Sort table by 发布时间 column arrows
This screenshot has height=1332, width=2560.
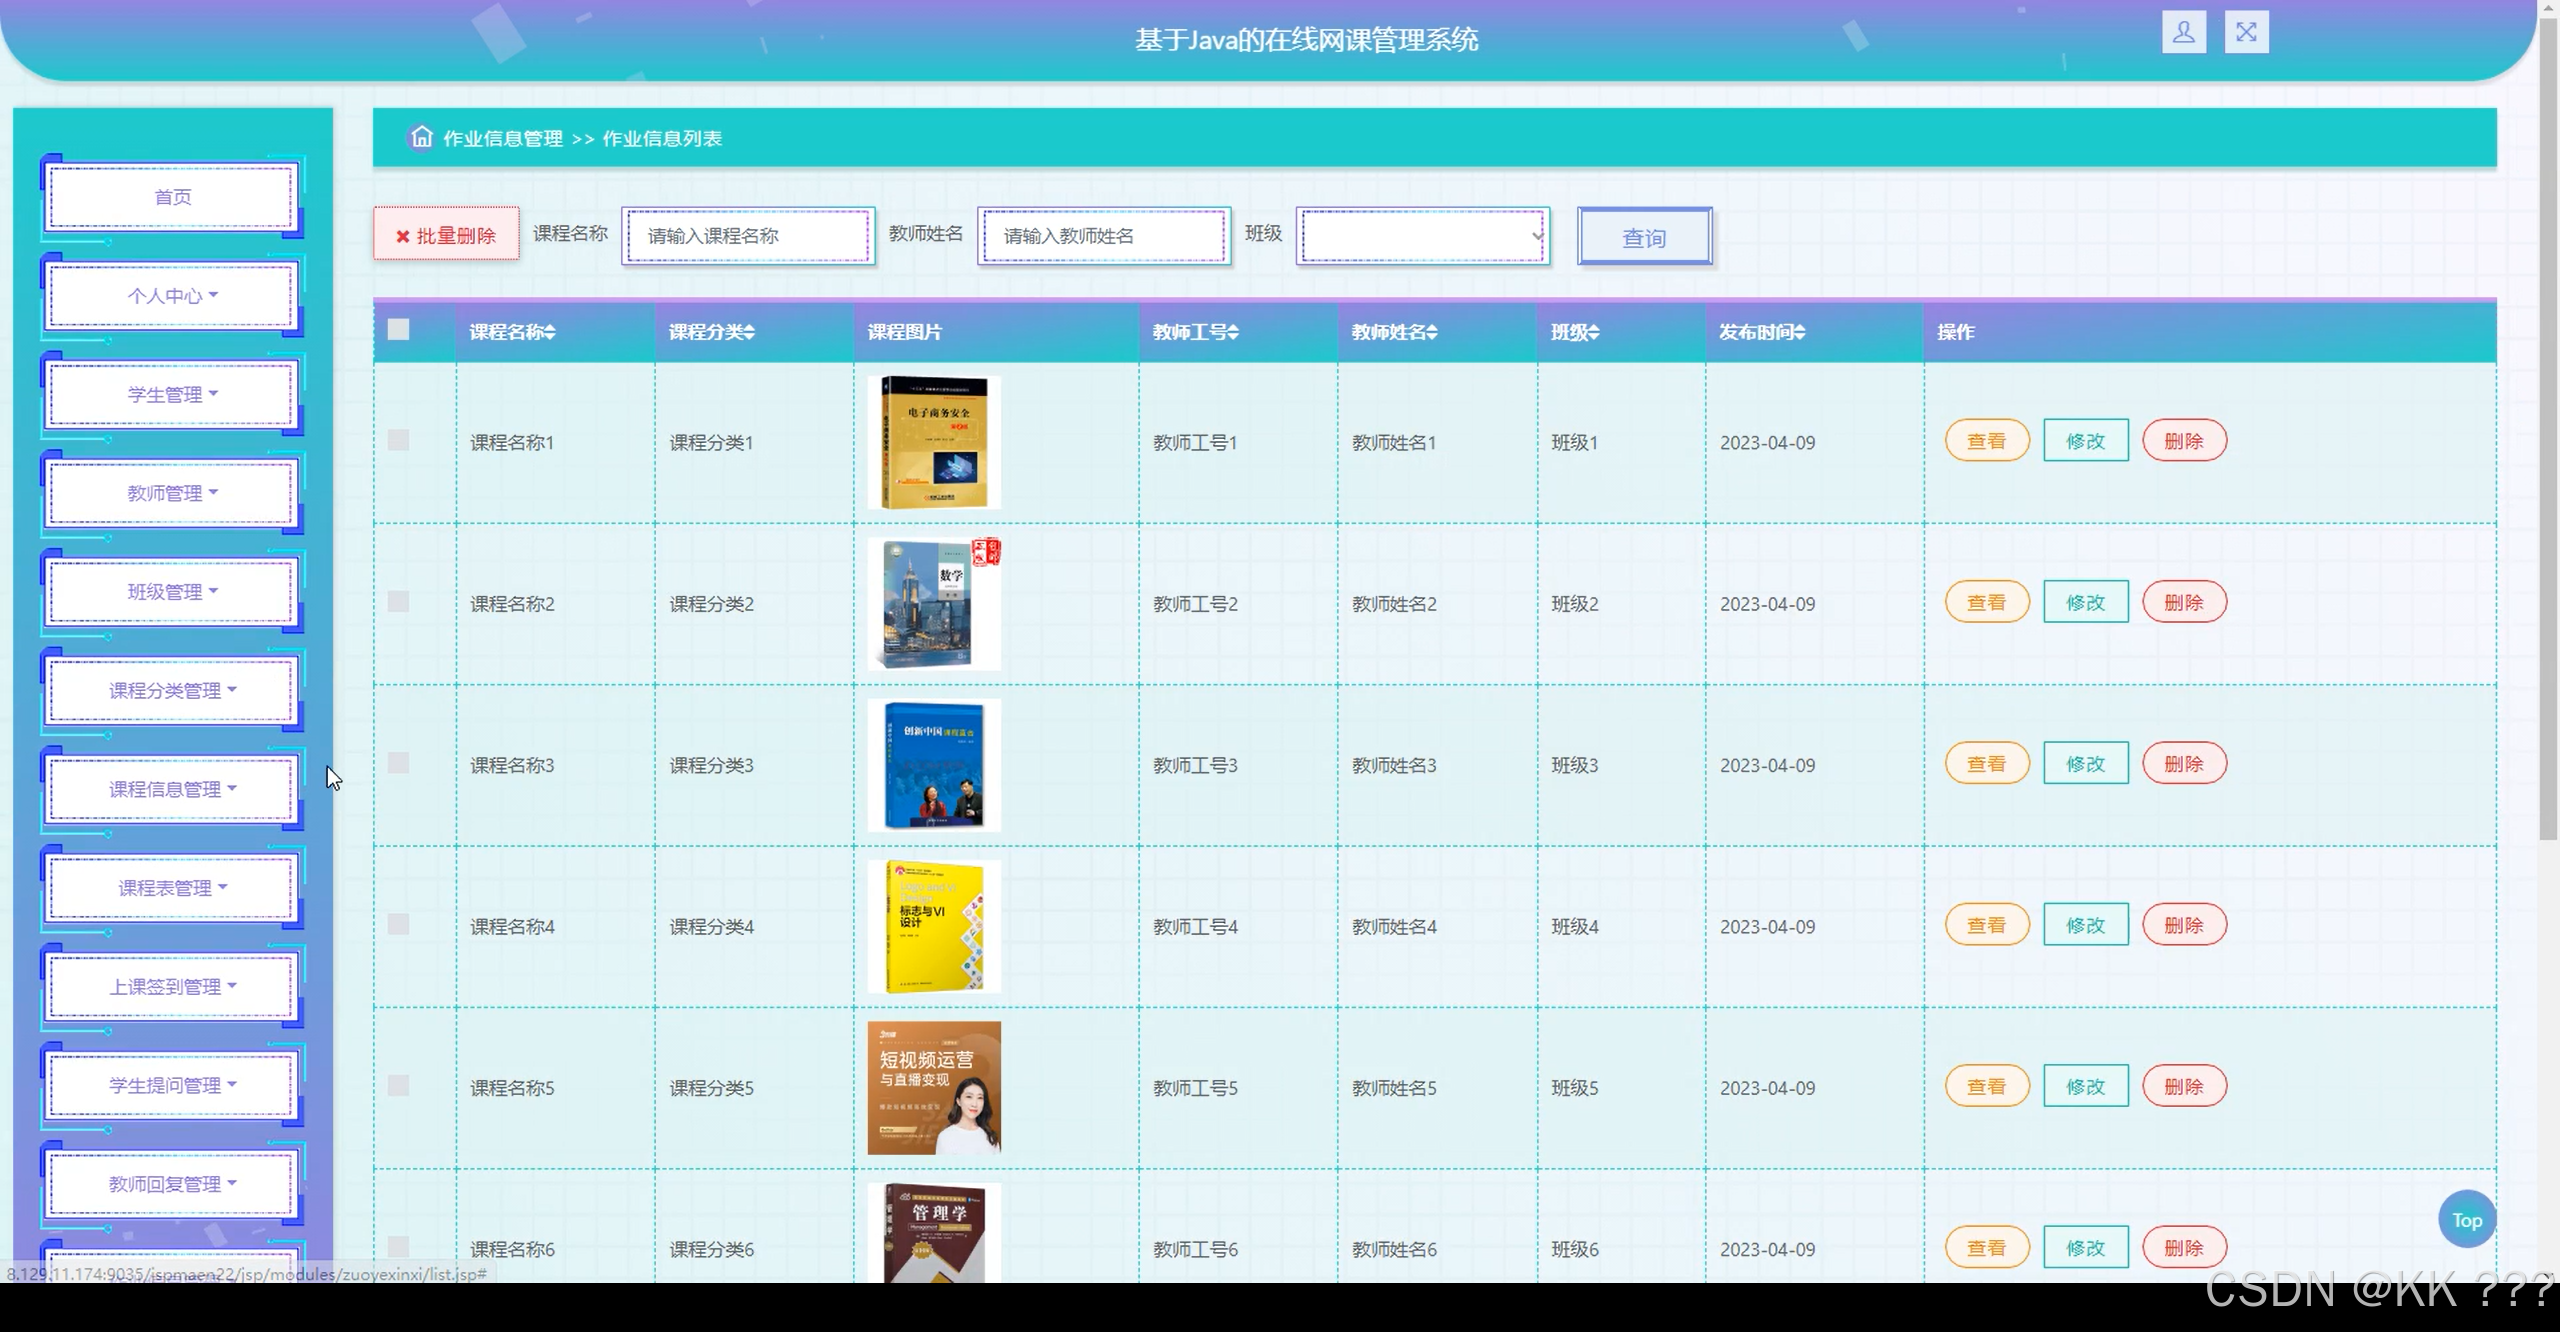pyautogui.click(x=1799, y=332)
